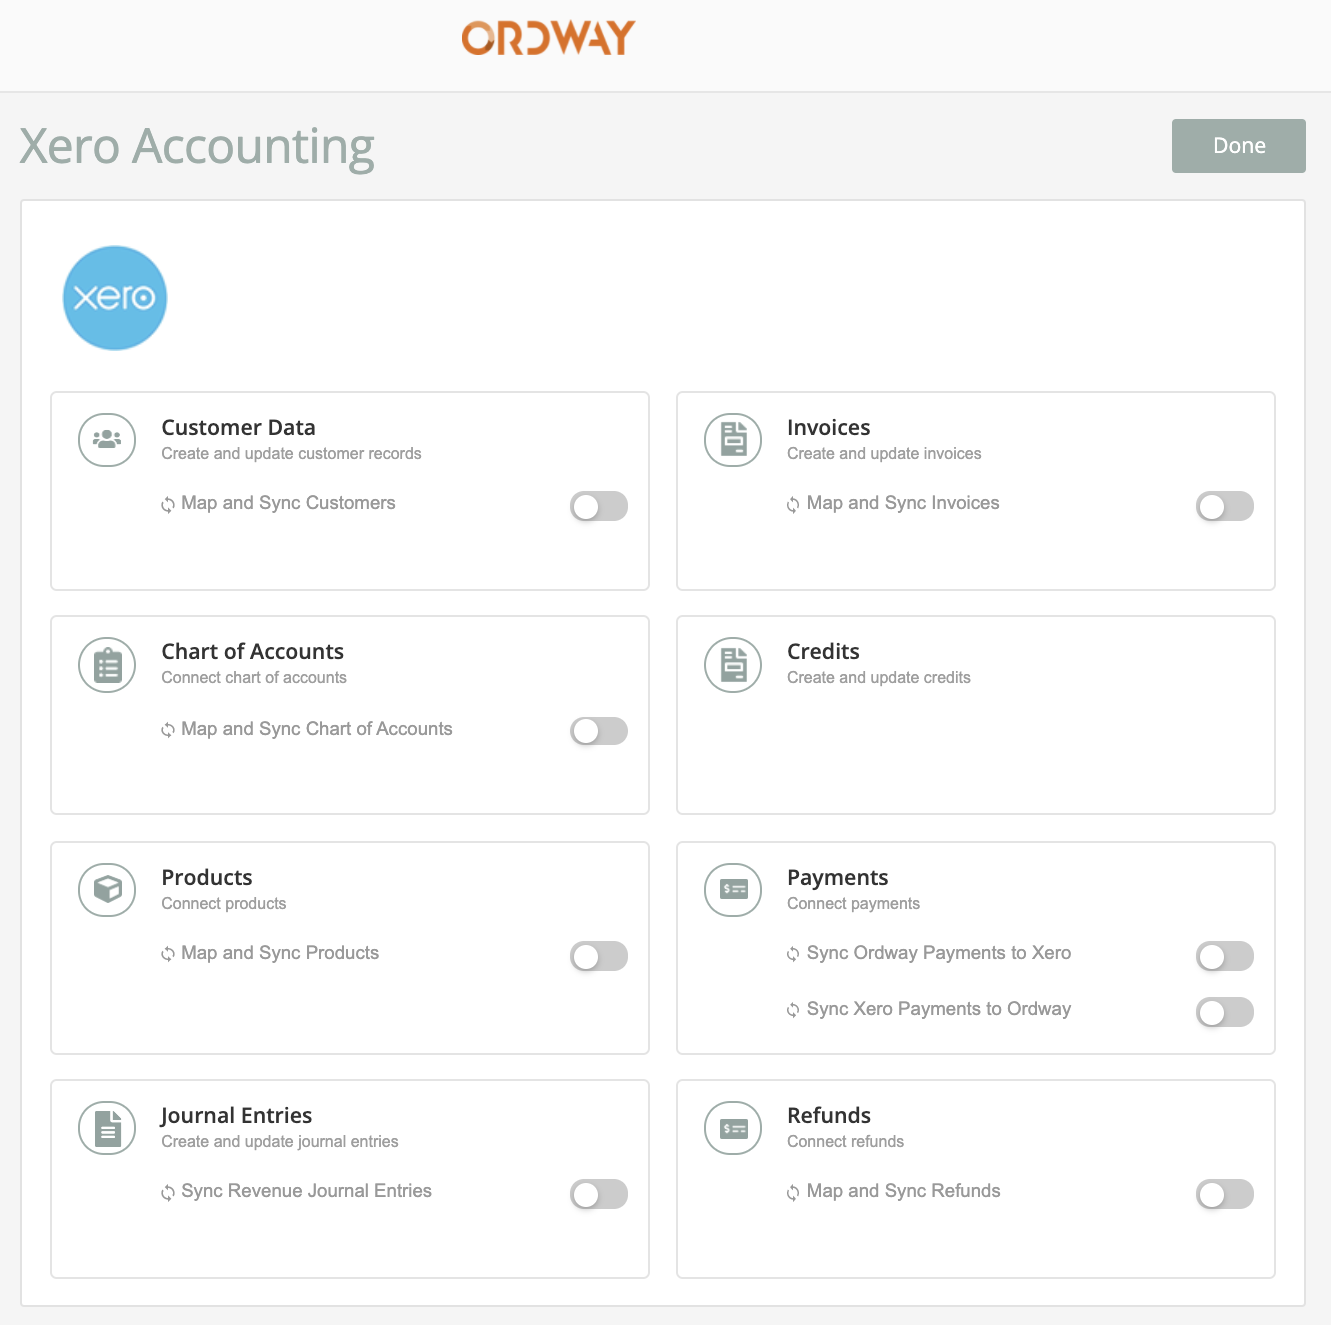This screenshot has height=1325, width=1331.
Task: Select the Credits card heading
Action: click(823, 652)
